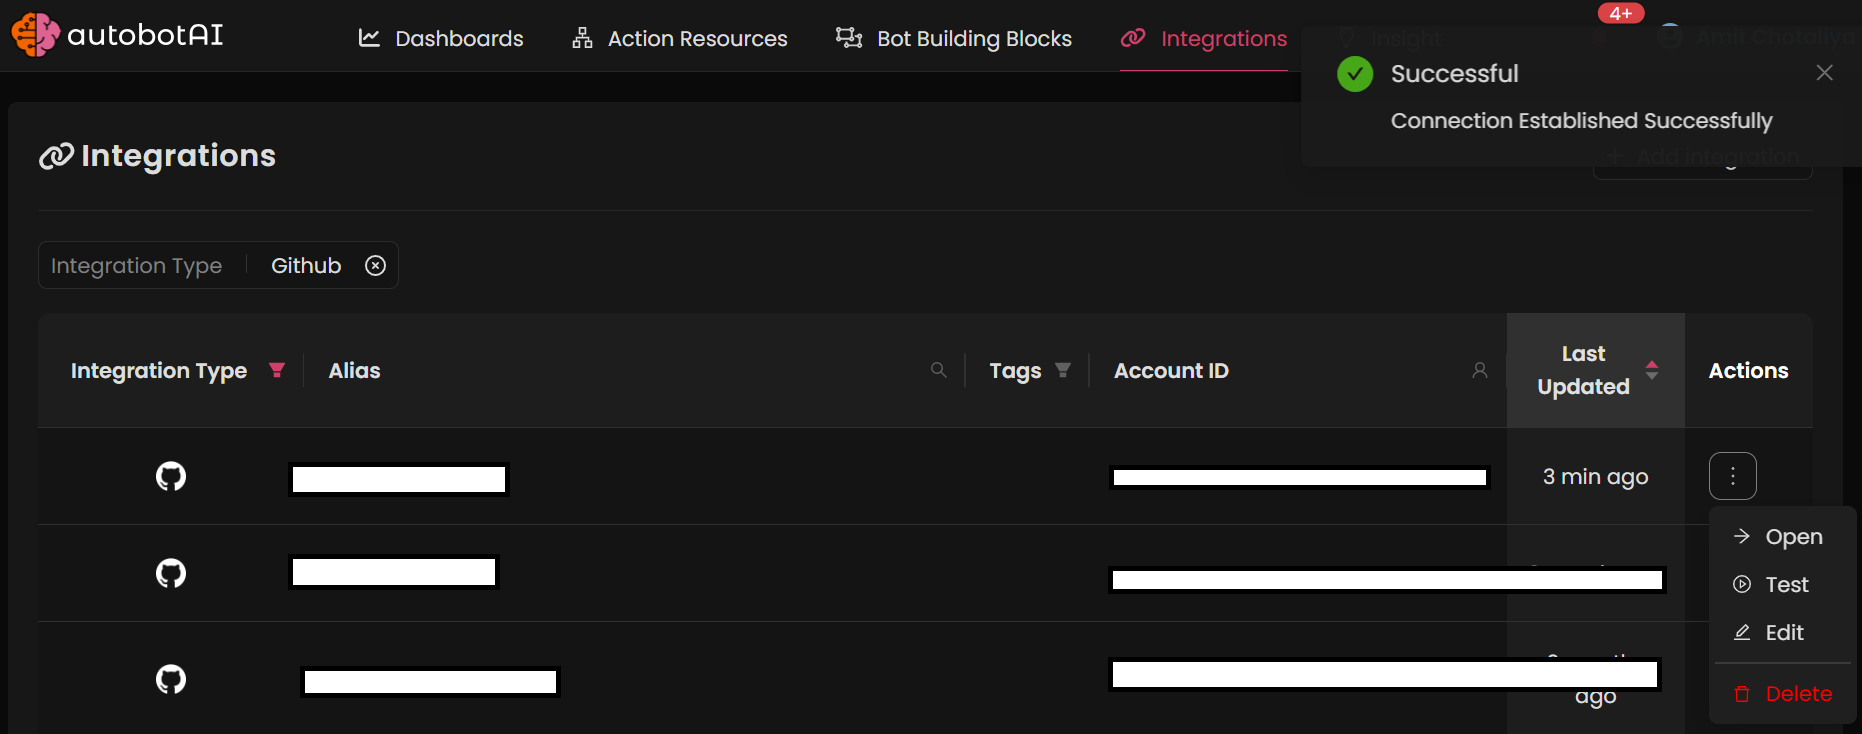This screenshot has width=1862, height=734.
Task: Open actions menu for 3 min ago row
Action: point(1733,476)
